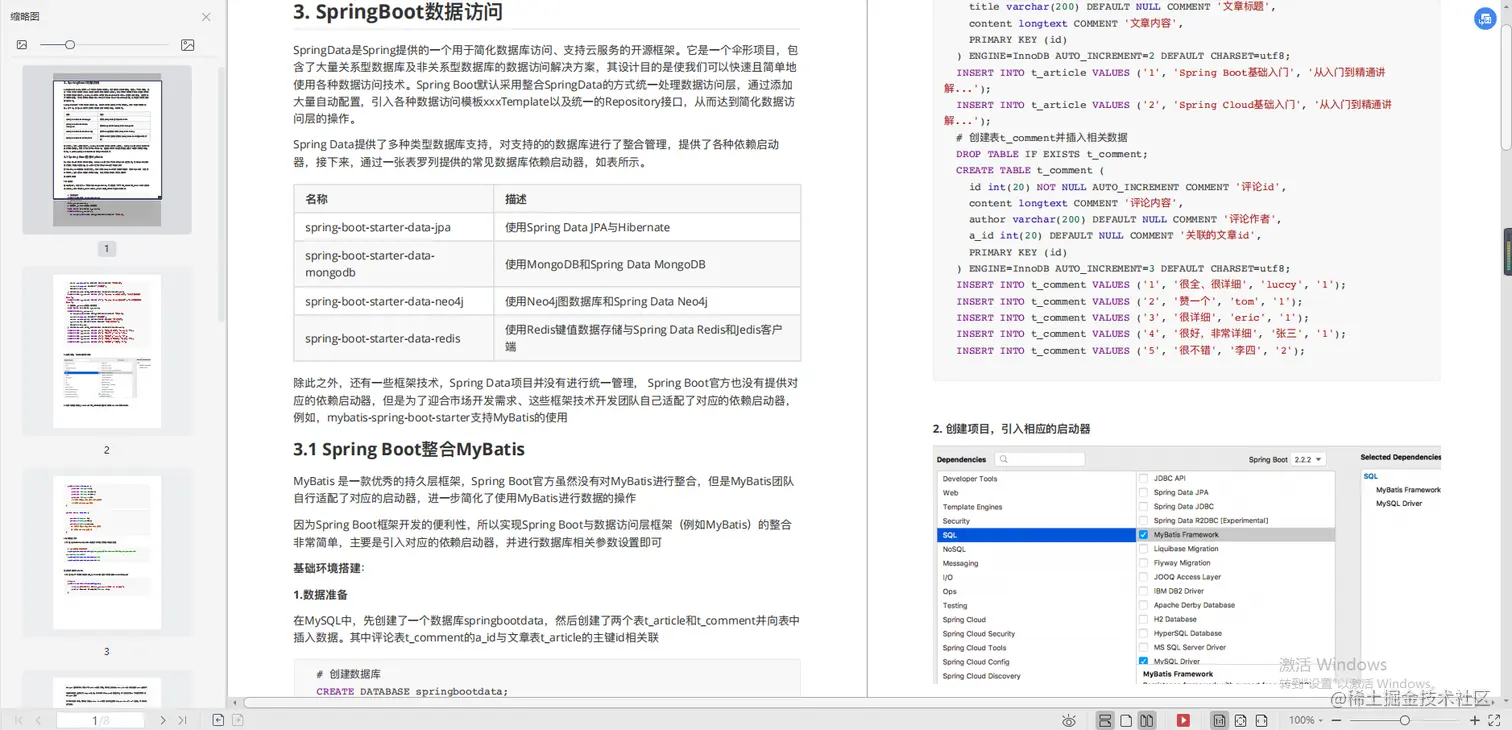The image size is (1512, 730).
Task: Click the '3. SpringBoot数据访问' heading
Action: pyautogui.click(x=398, y=12)
